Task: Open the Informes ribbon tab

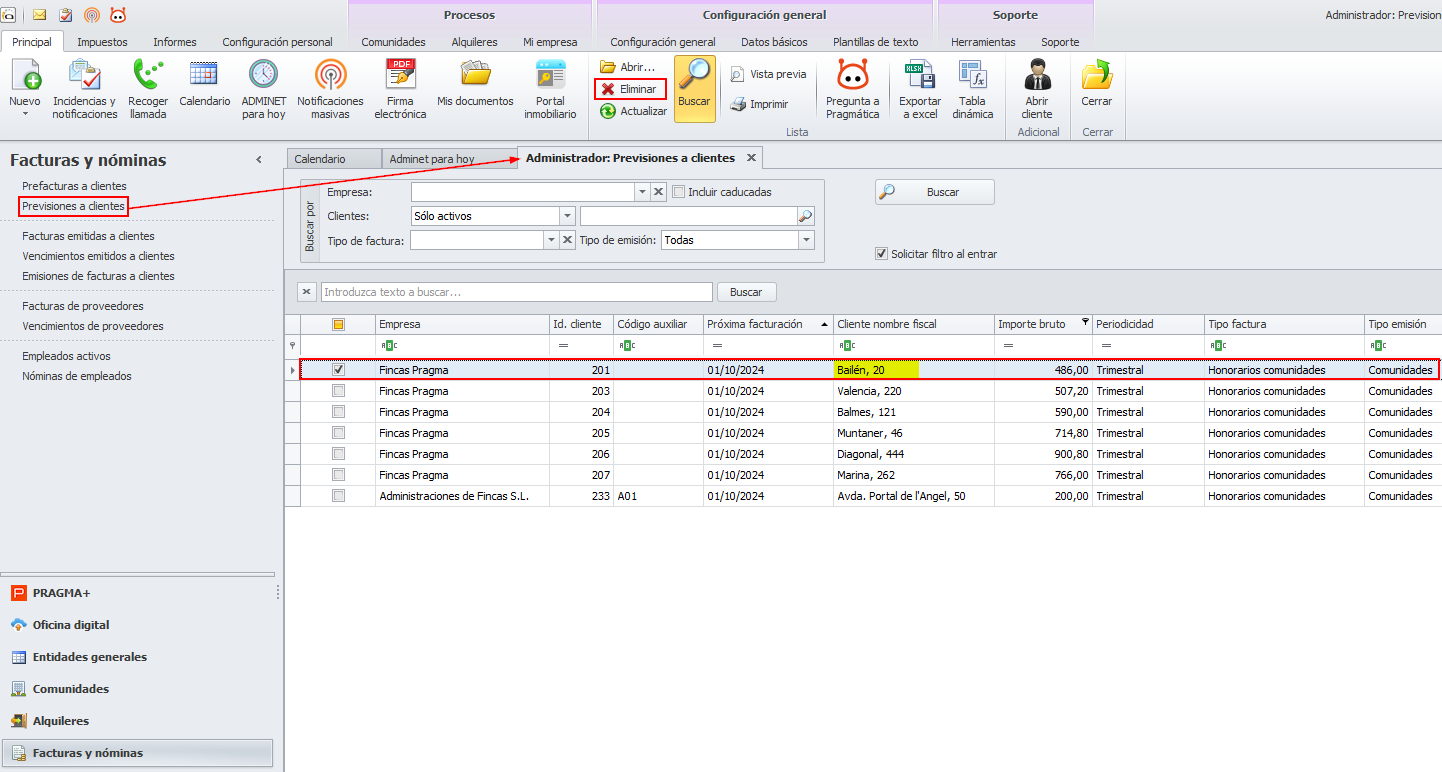Action: point(175,42)
